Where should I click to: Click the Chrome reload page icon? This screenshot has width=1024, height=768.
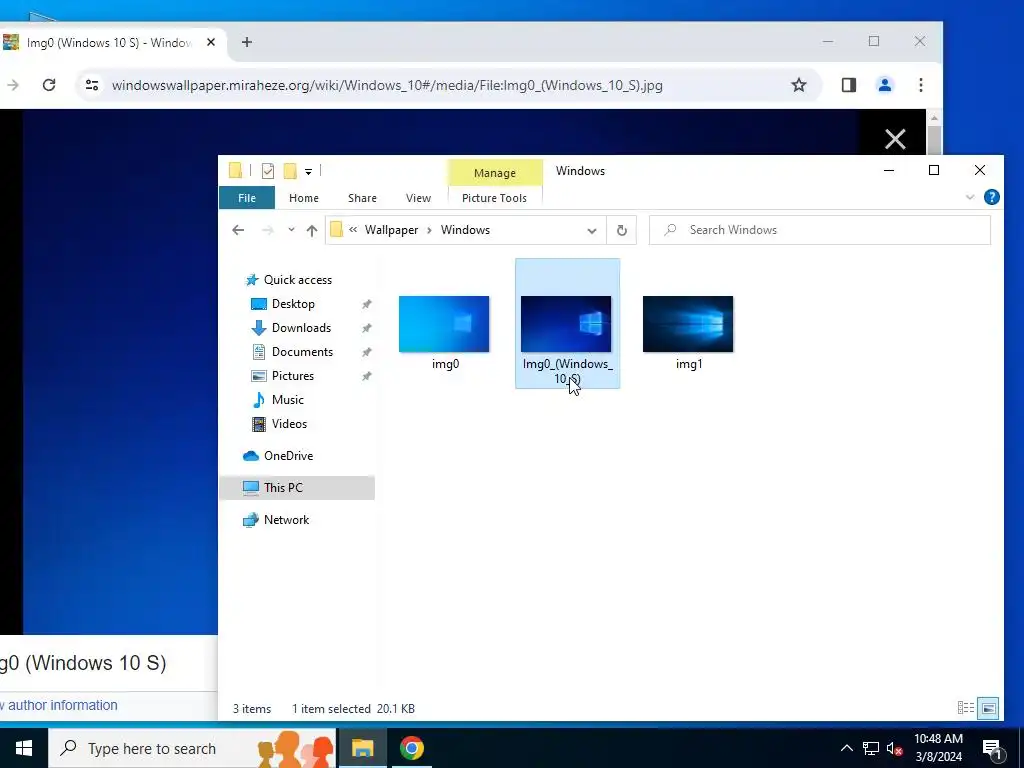tap(49, 85)
